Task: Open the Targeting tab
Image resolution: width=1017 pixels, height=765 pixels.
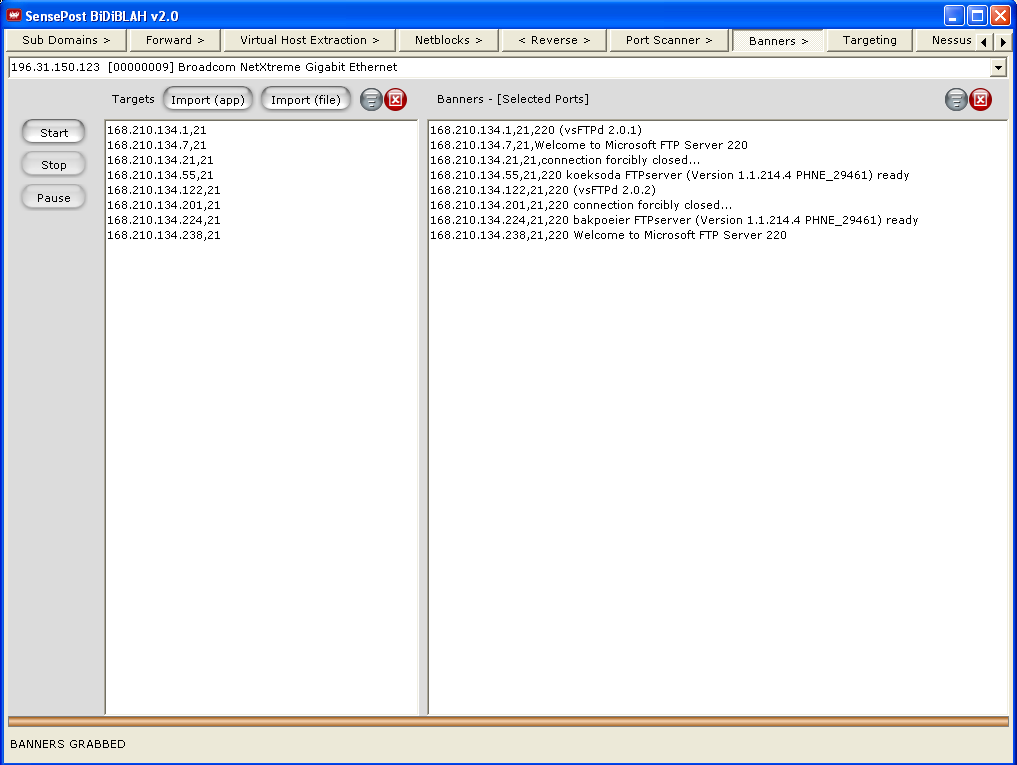Action: 869,40
